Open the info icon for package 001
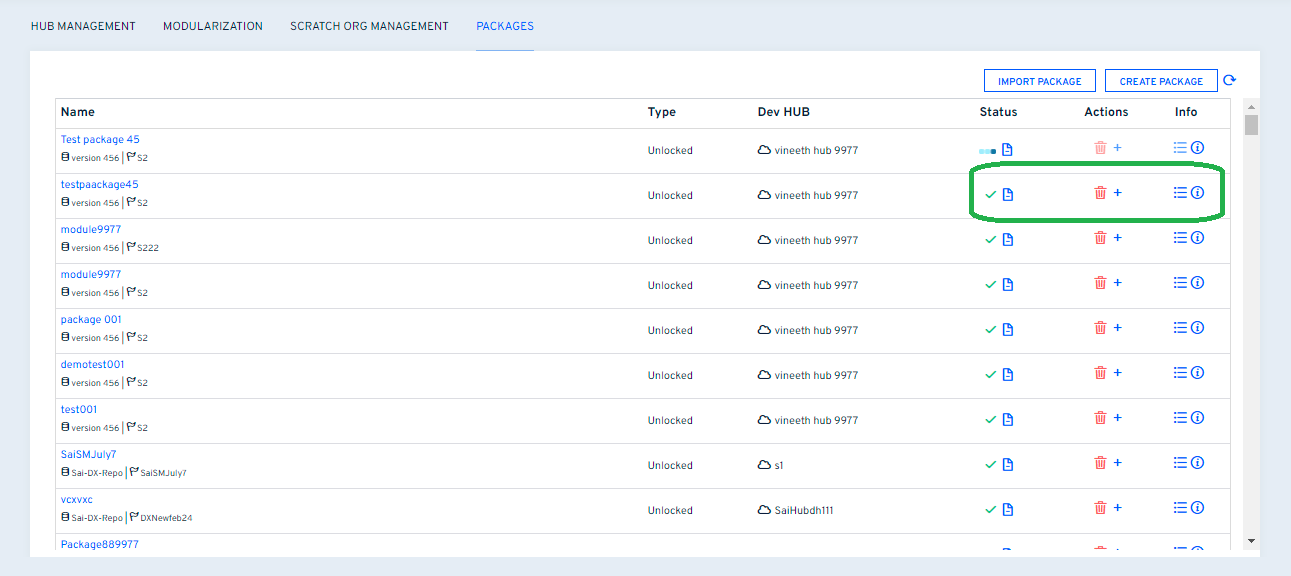The height and width of the screenshot is (576, 1291). [1198, 327]
